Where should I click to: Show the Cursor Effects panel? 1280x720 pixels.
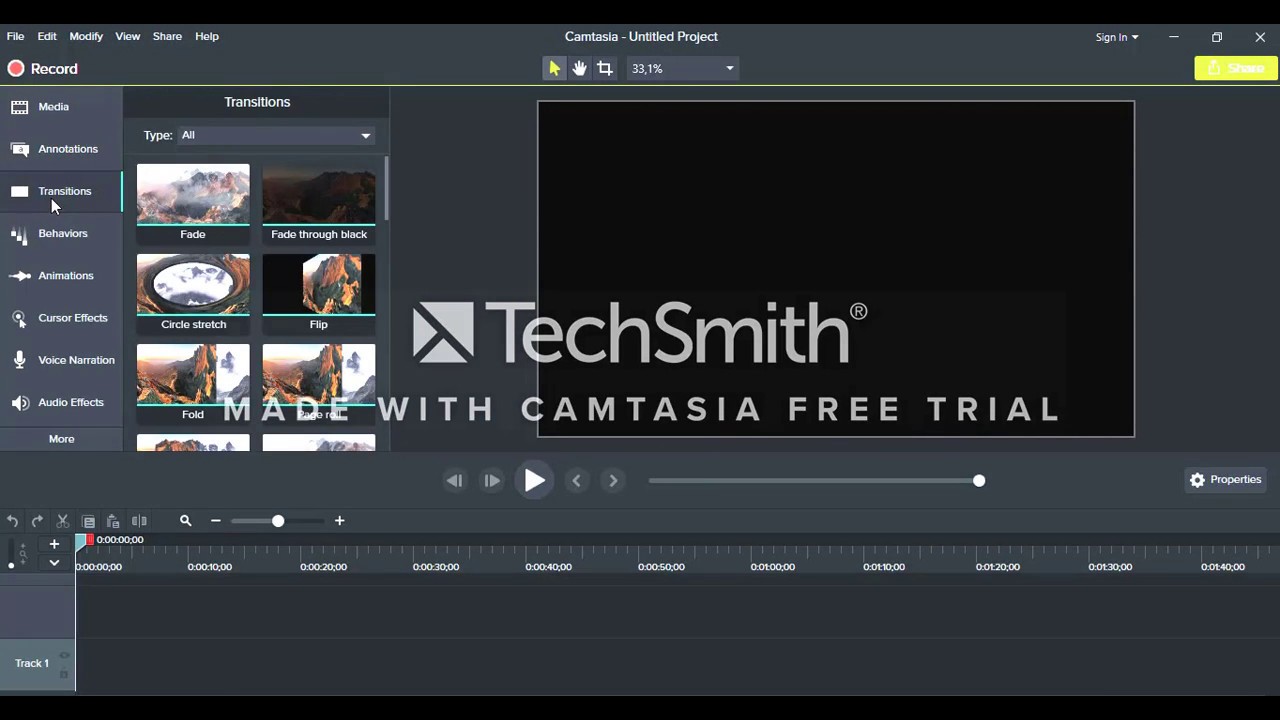pos(60,318)
